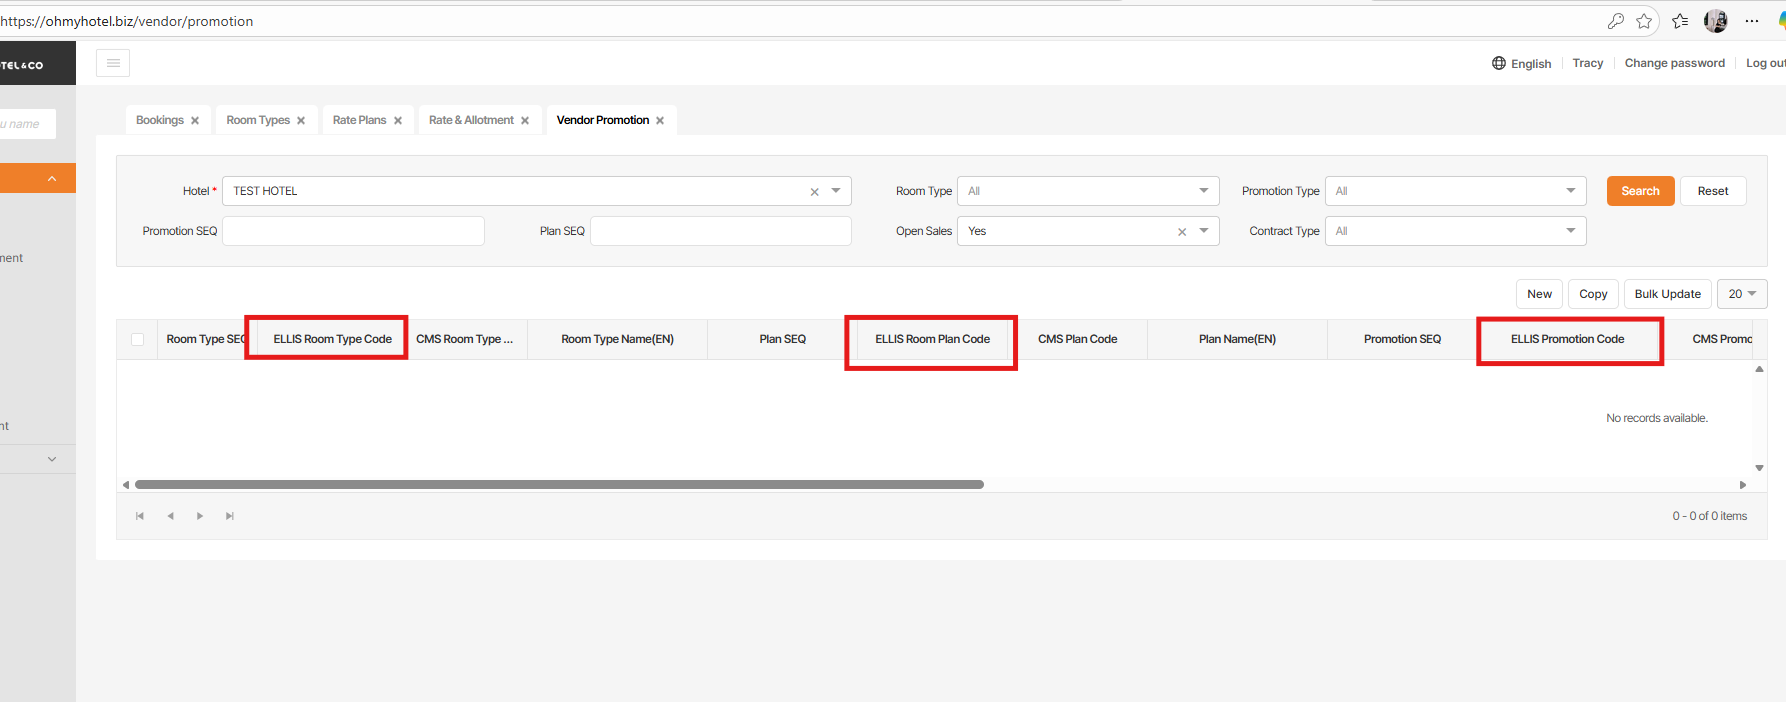Screen dimensions: 1786x702
Task: Change page size dropdown showing 20
Action: click(x=1742, y=294)
